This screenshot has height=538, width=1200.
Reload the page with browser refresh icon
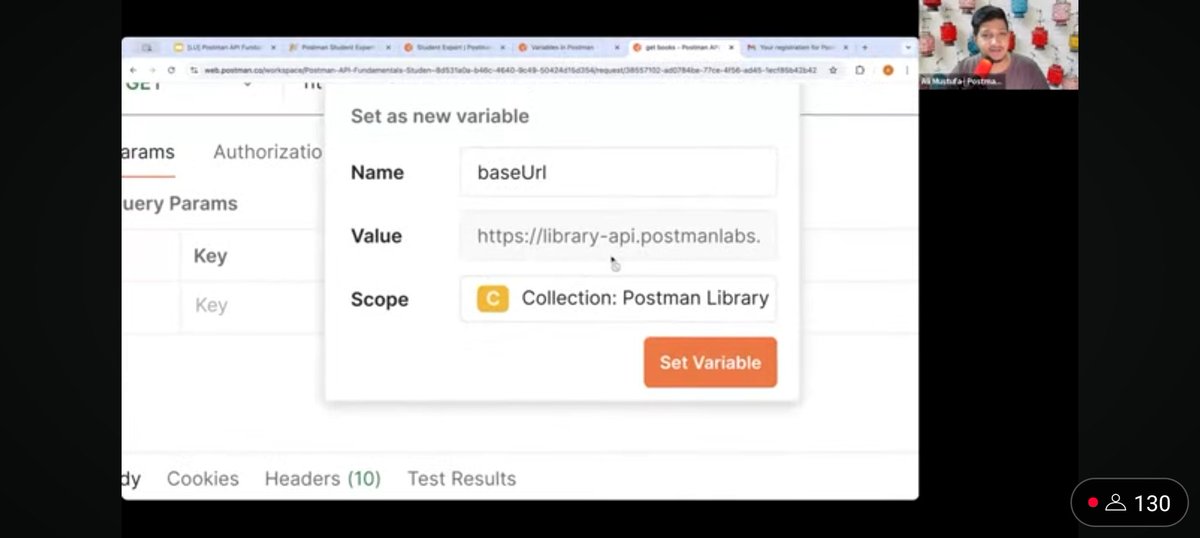pyautogui.click(x=172, y=70)
